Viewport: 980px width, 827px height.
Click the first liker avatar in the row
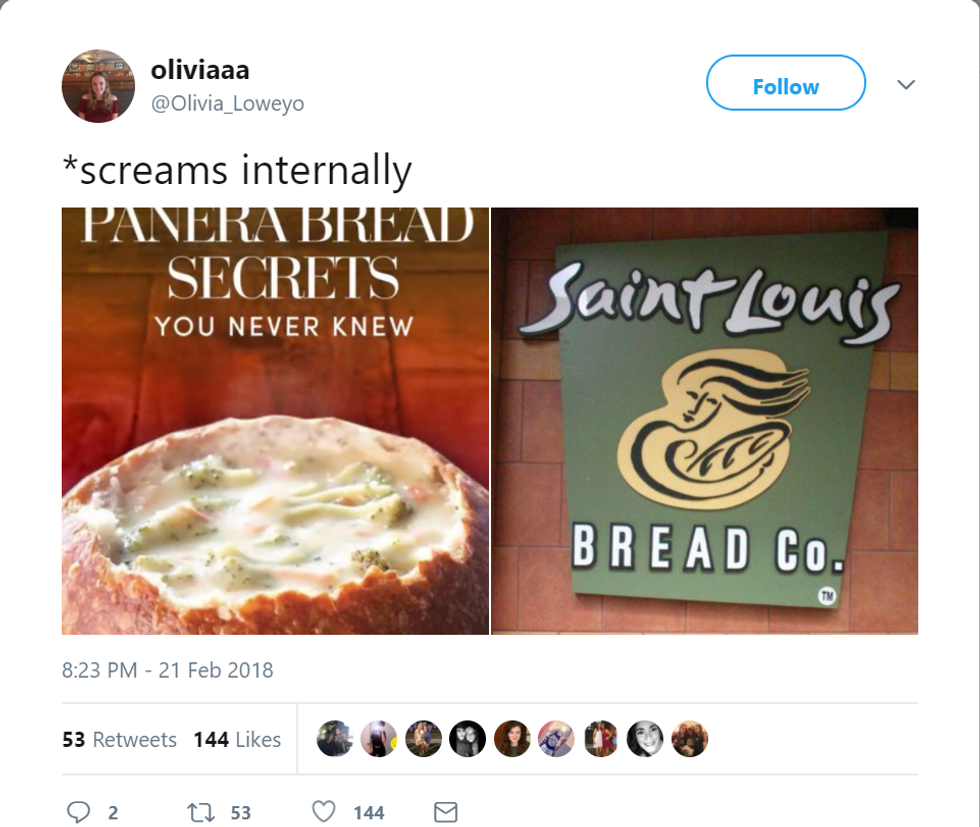335,739
